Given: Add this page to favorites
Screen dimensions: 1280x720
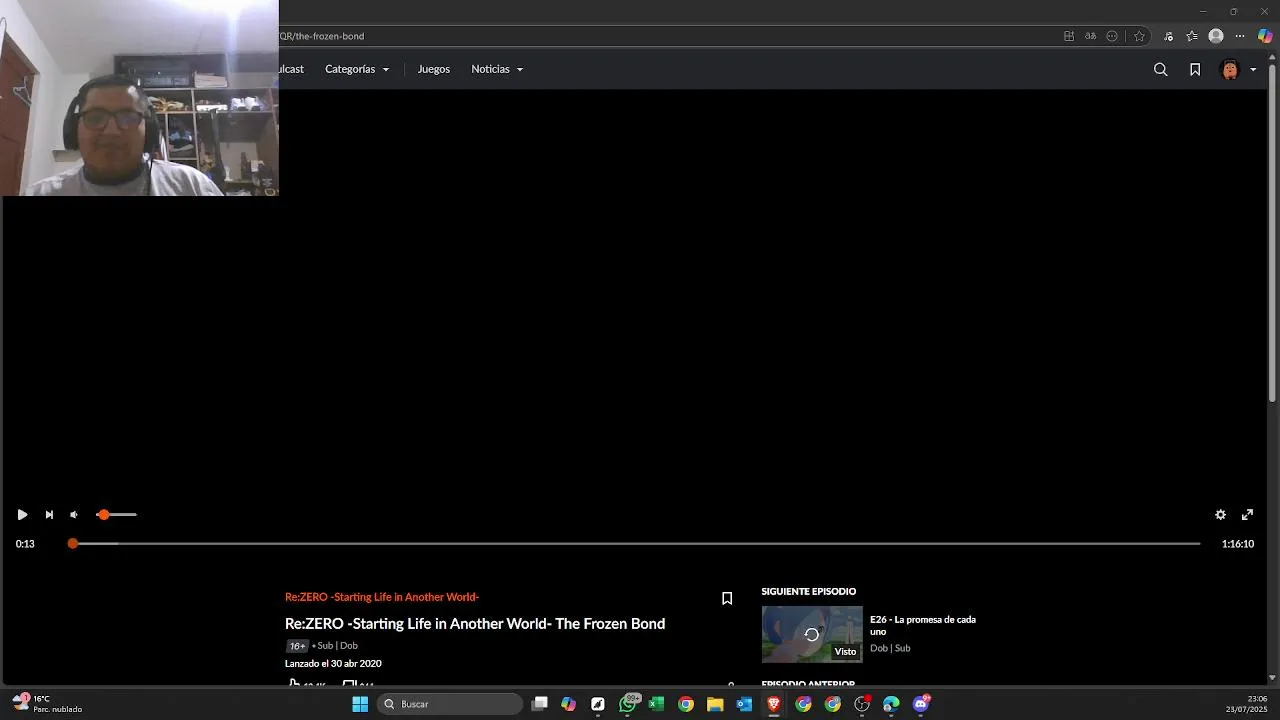Looking at the screenshot, I should point(1139,36).
